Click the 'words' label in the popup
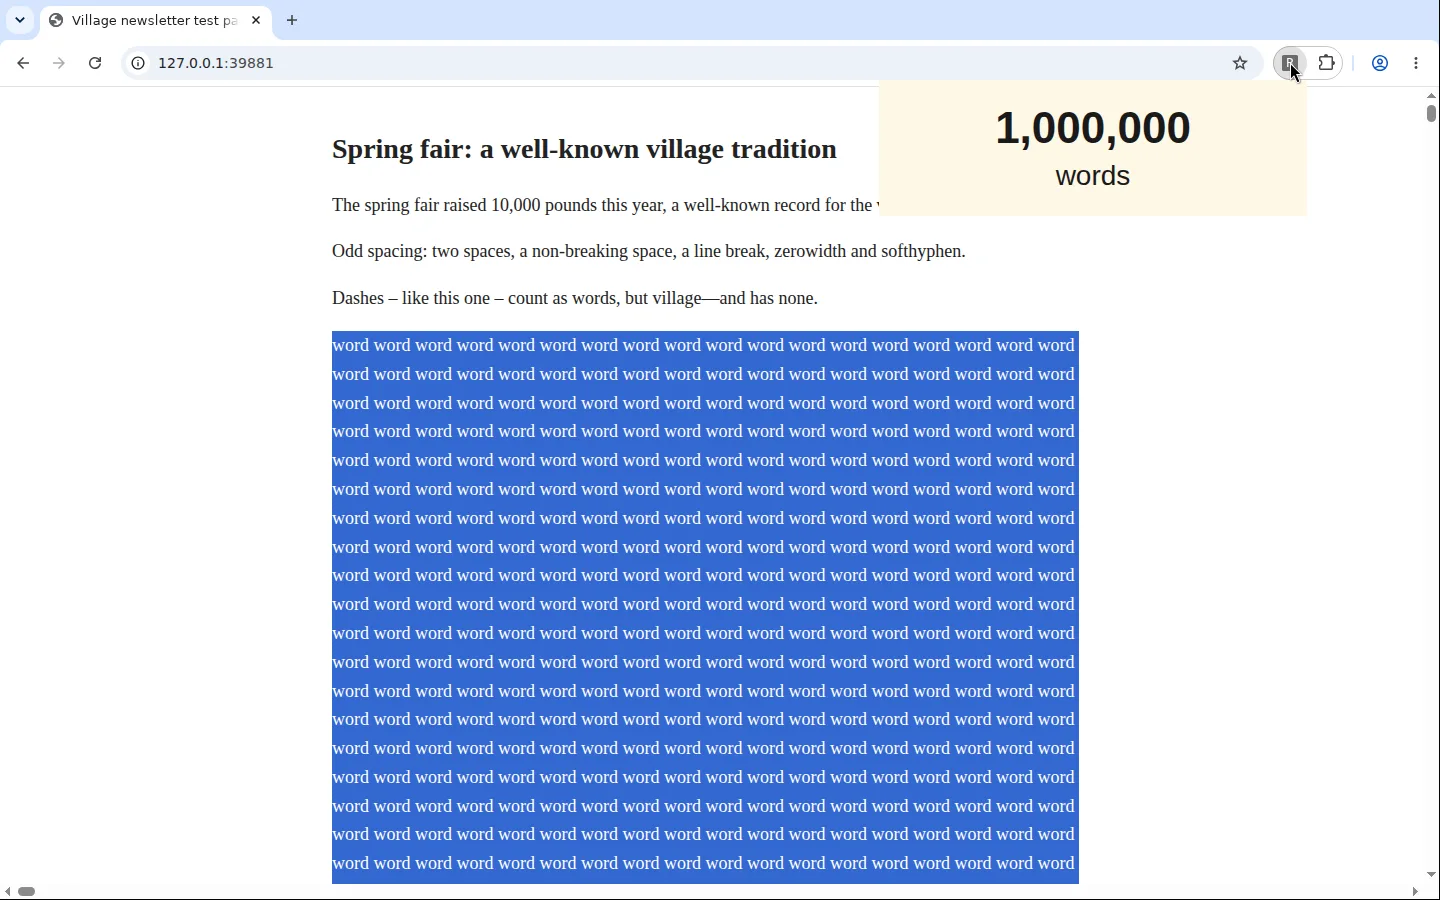The height and width of the screenshot is (900, 1440). [x=1093, y=176]
